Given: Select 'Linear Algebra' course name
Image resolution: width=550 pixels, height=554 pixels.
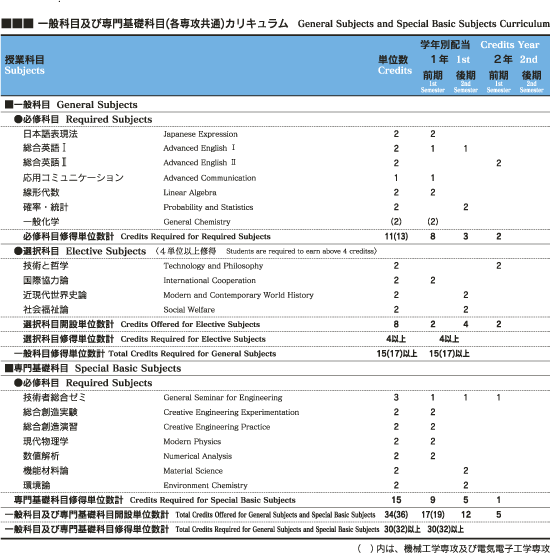Looking at the screenshot, I should 190,193.
